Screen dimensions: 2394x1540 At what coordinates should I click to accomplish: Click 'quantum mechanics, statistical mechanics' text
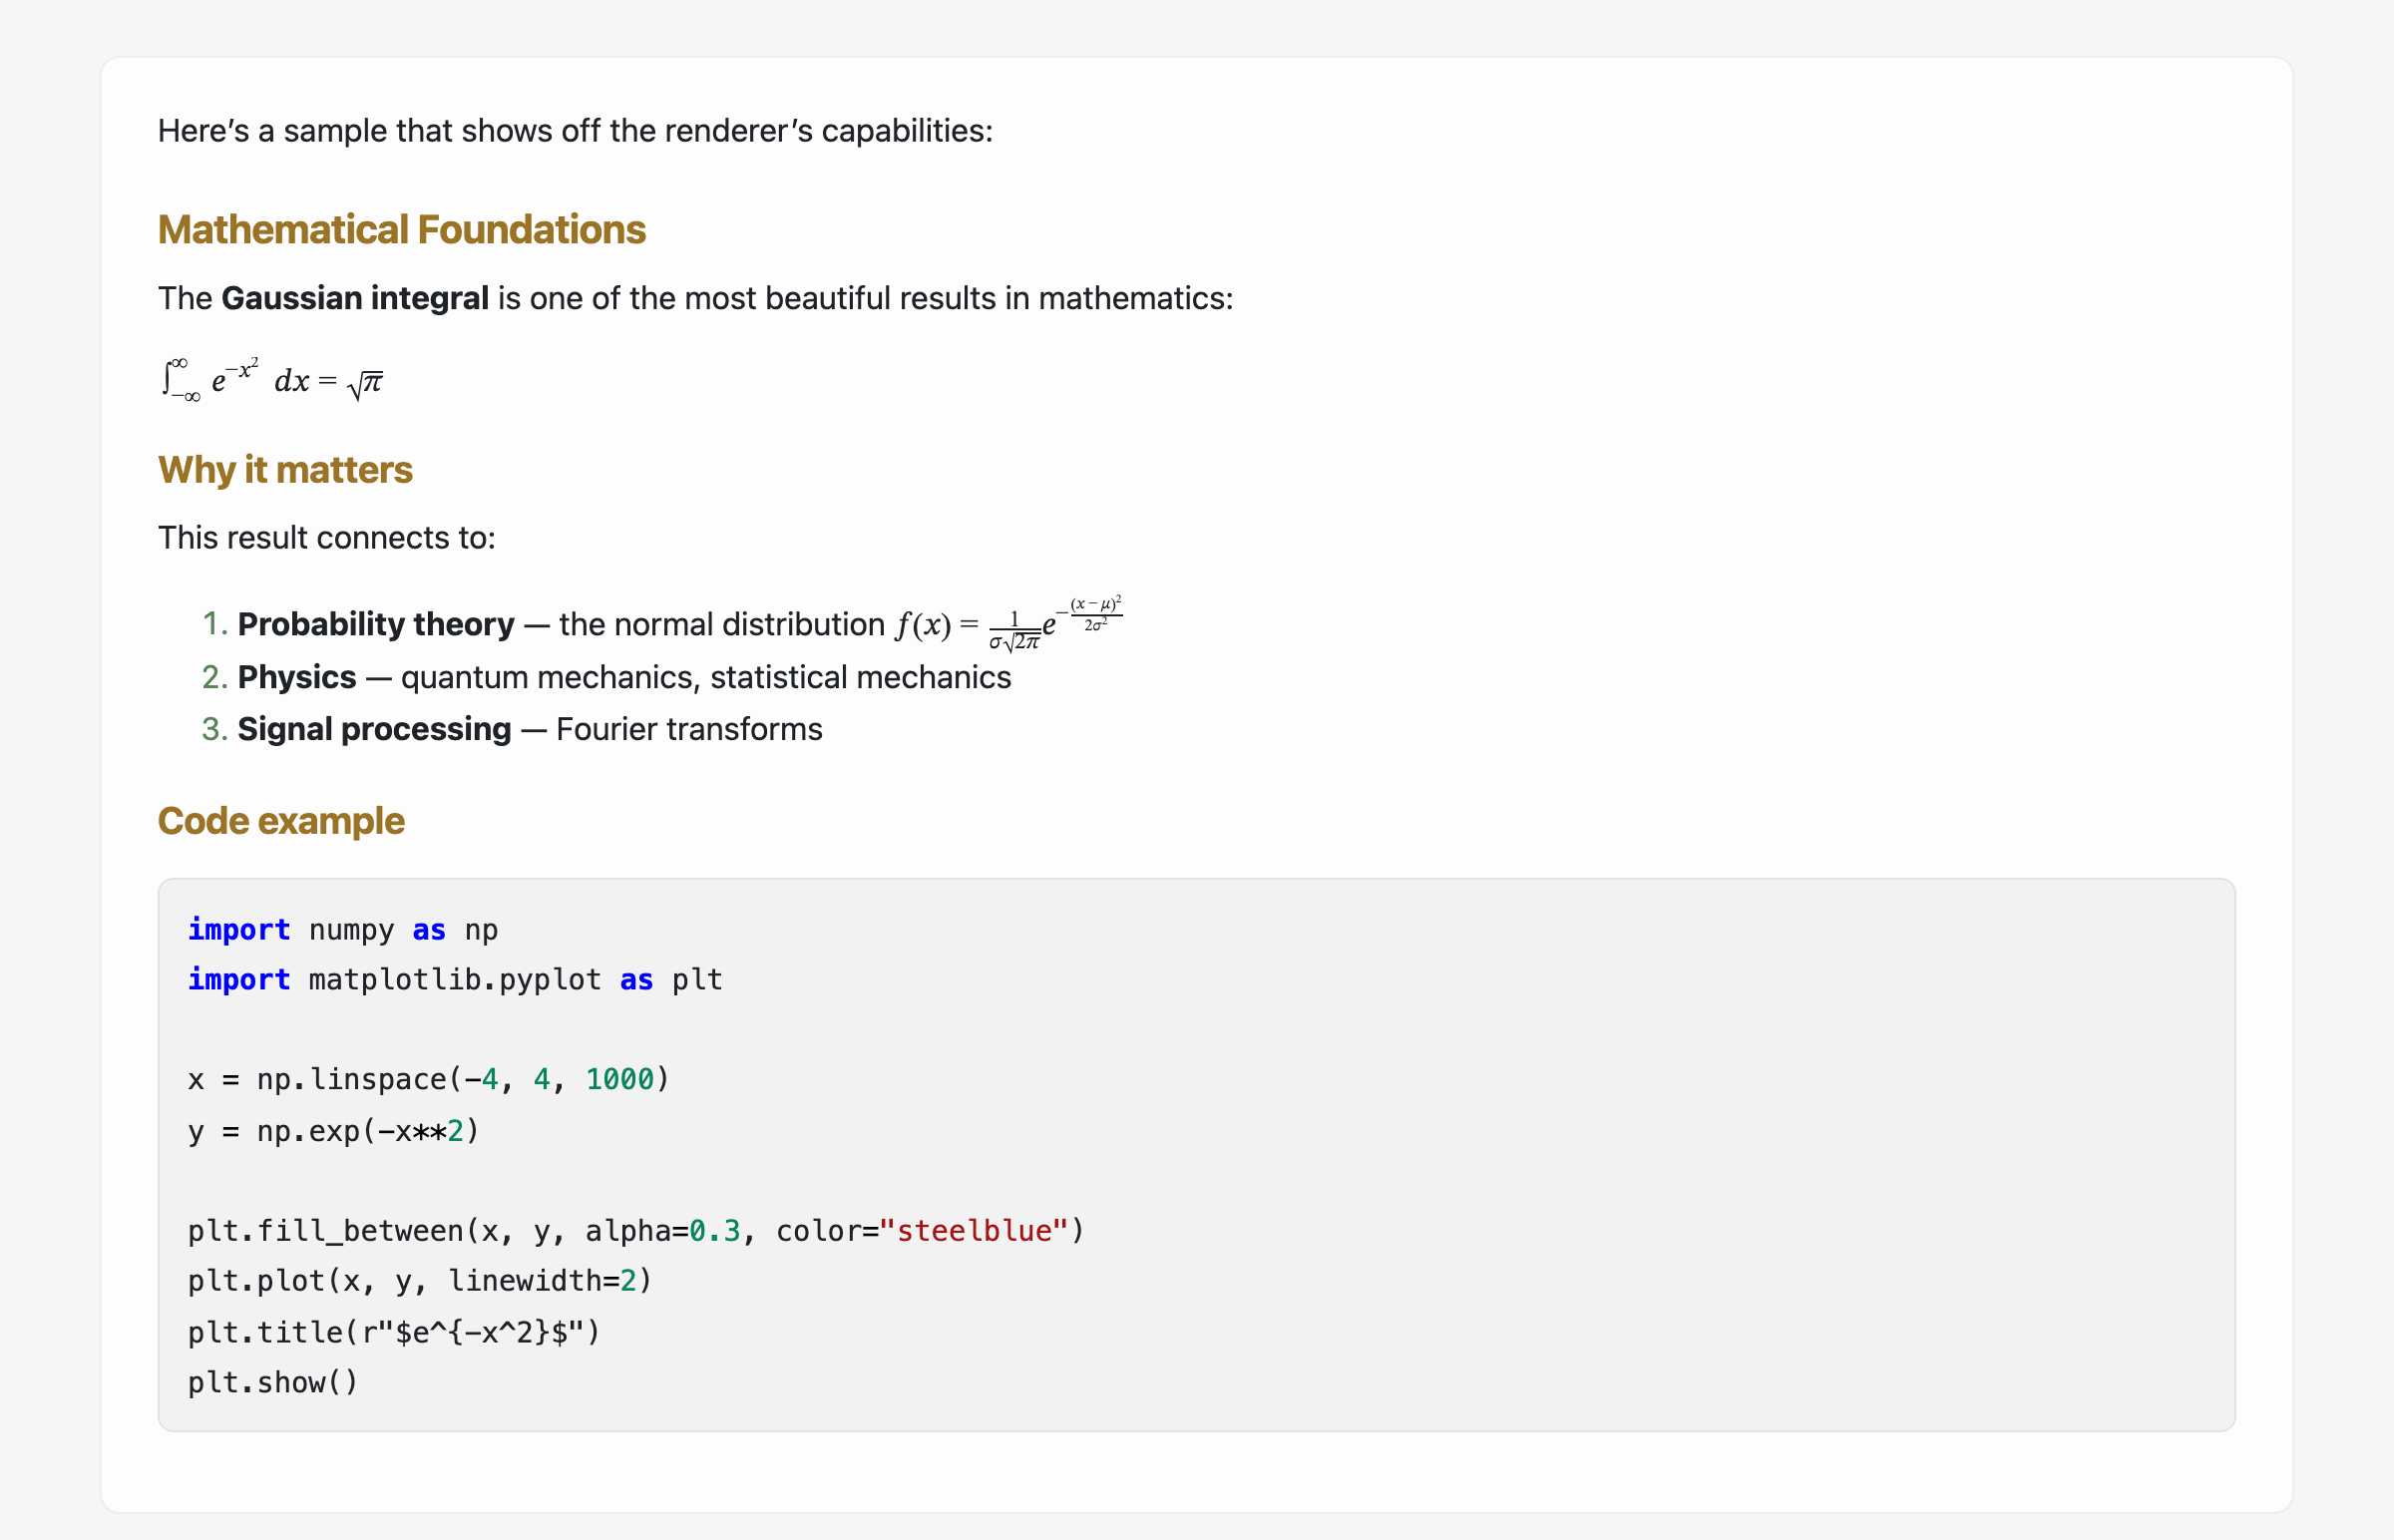(706, 678)
